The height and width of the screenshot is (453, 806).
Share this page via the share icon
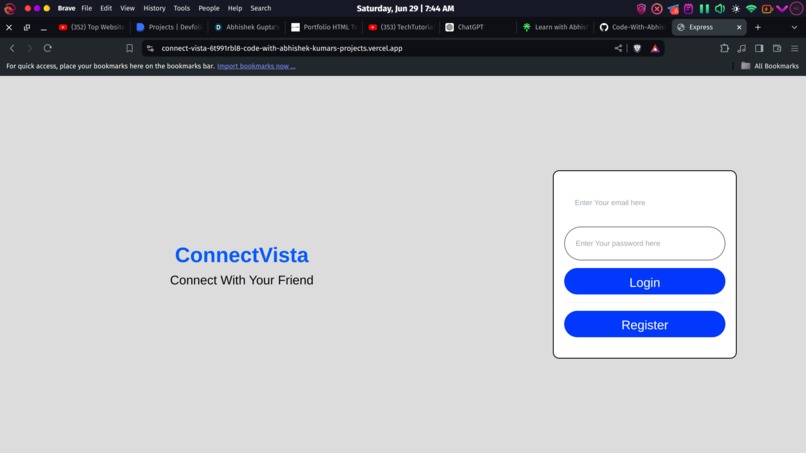click(x=618, y=48)
